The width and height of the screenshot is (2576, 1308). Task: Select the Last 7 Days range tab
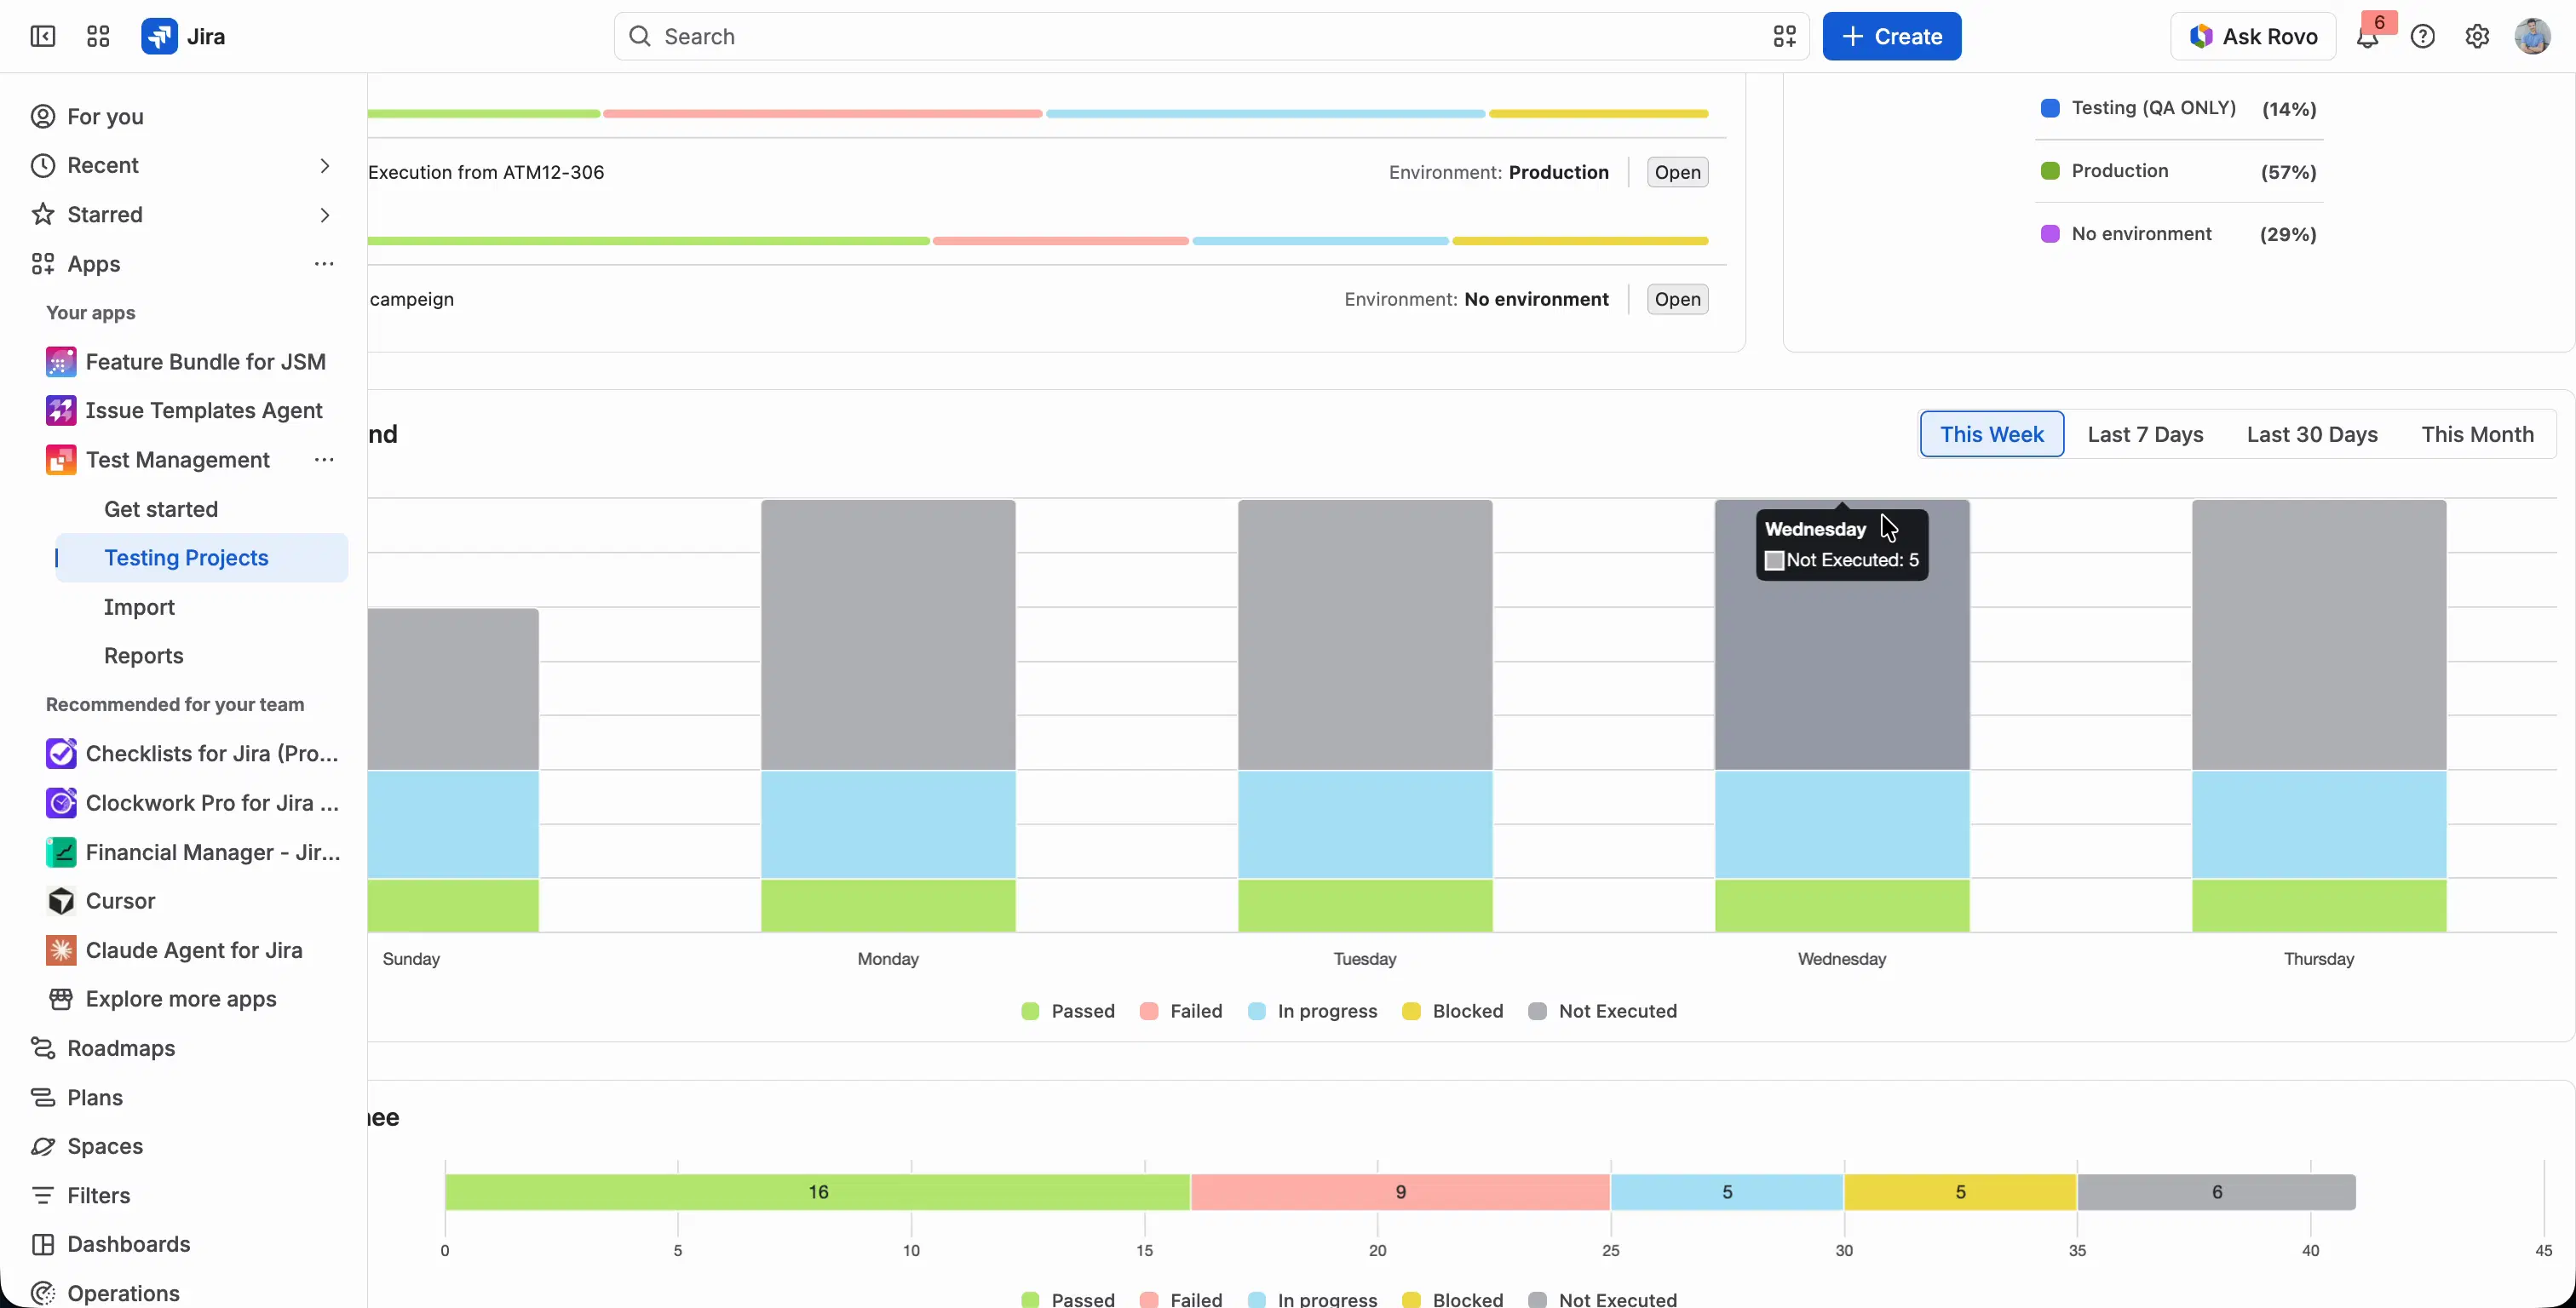coord(2145,434)
